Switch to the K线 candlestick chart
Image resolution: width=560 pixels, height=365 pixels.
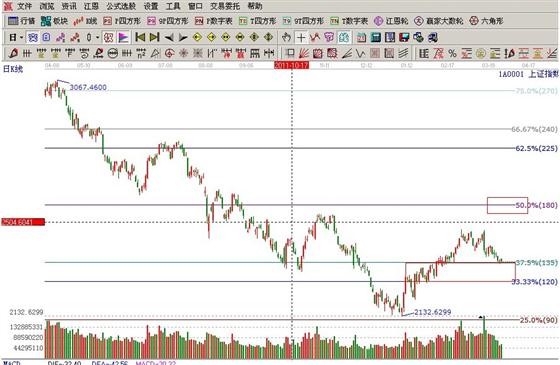85,21
